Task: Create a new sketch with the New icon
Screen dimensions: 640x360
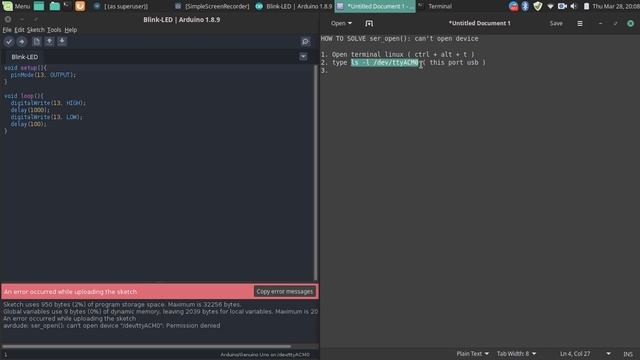Action: tap(37, 42)
